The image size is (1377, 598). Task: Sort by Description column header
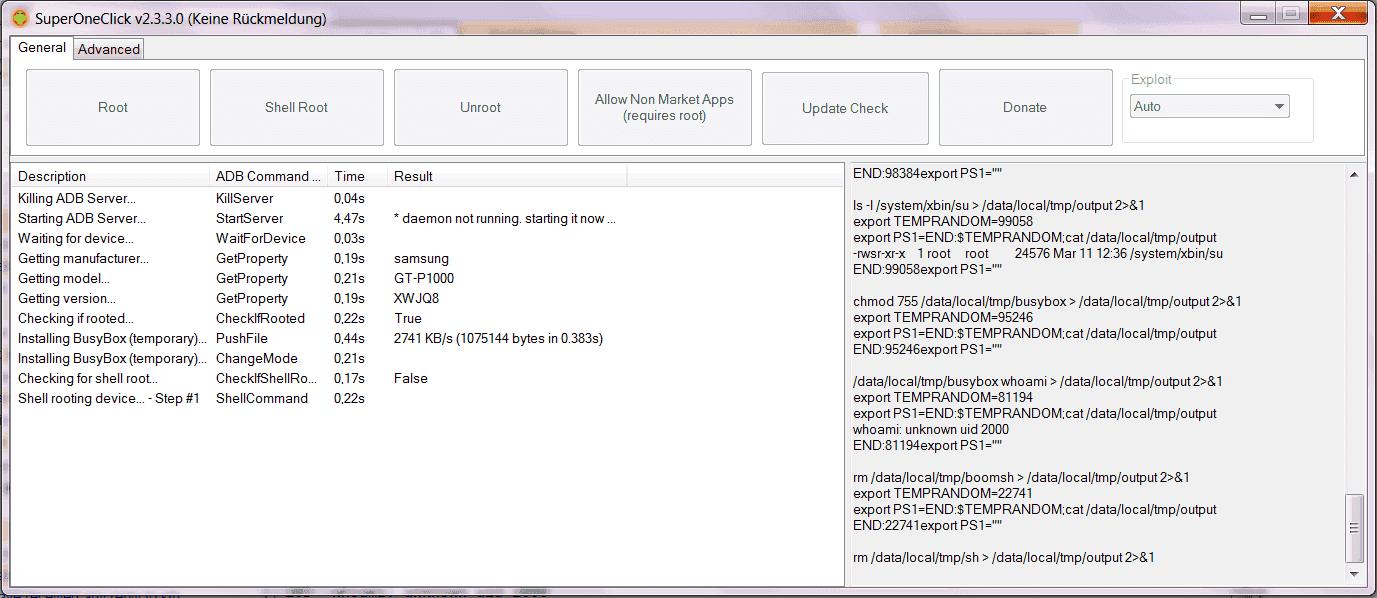coord(111,176)
